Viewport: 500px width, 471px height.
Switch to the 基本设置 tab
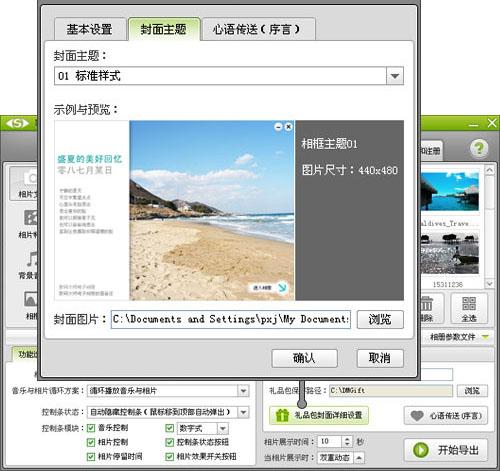(x=90, y=29)
